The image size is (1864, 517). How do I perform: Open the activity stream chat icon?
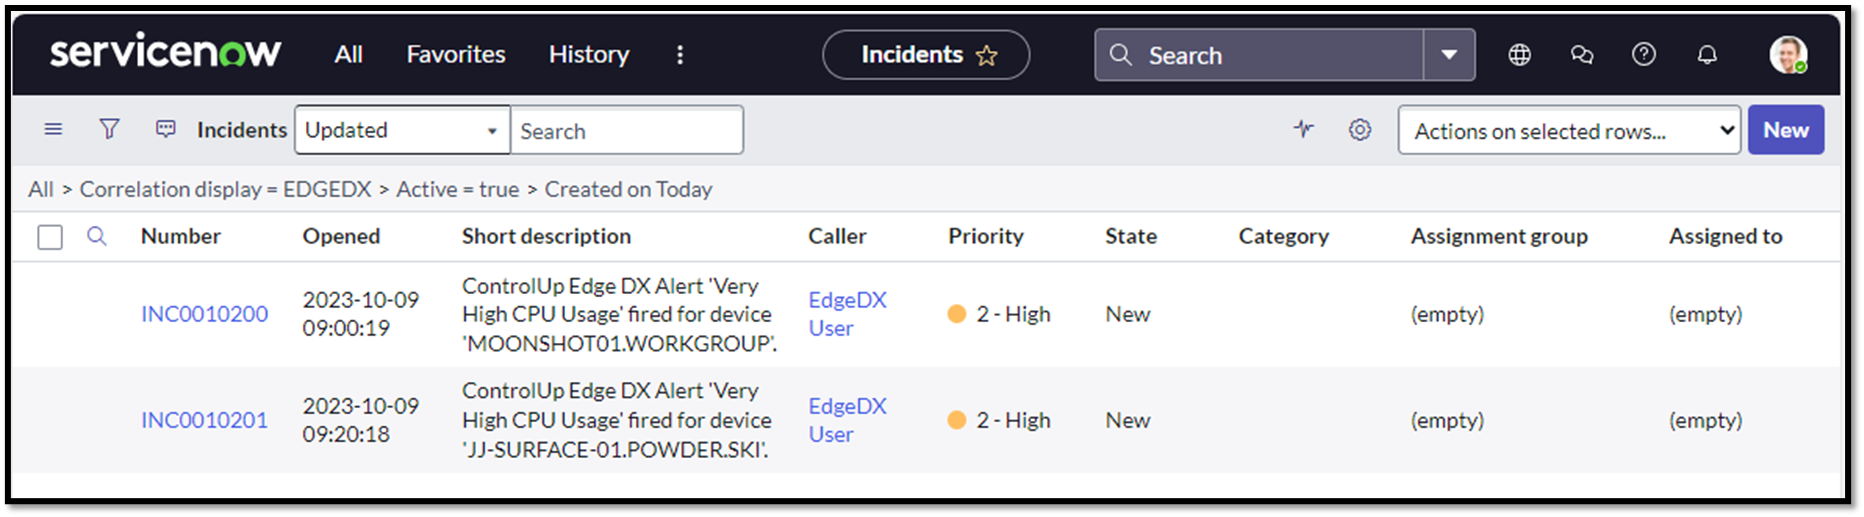(166, 129)
